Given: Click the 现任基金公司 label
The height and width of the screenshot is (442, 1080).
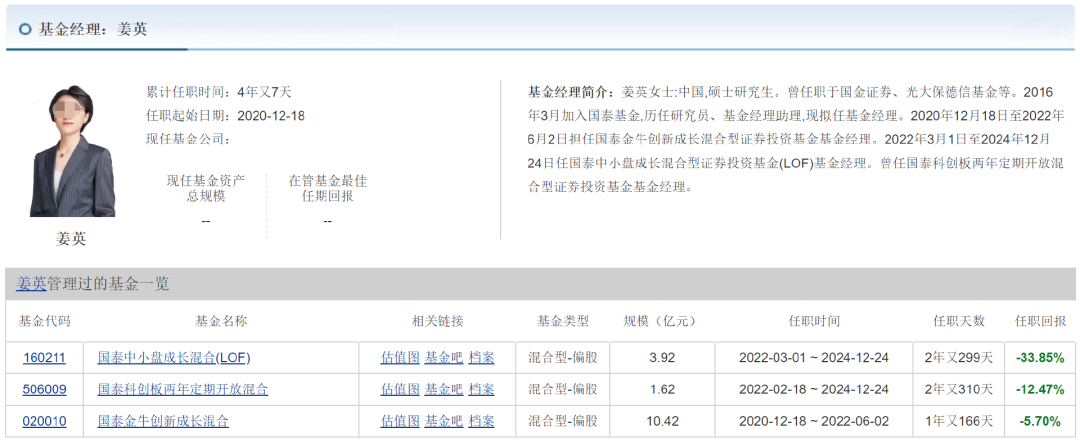Looking at the screenshot, I should 187,139.
